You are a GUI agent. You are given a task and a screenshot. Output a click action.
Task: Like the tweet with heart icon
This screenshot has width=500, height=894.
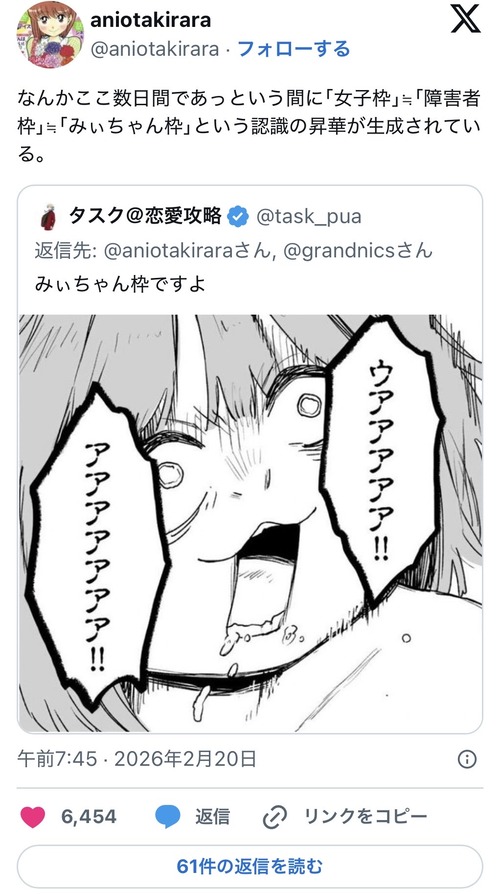(x=32, y=817)
